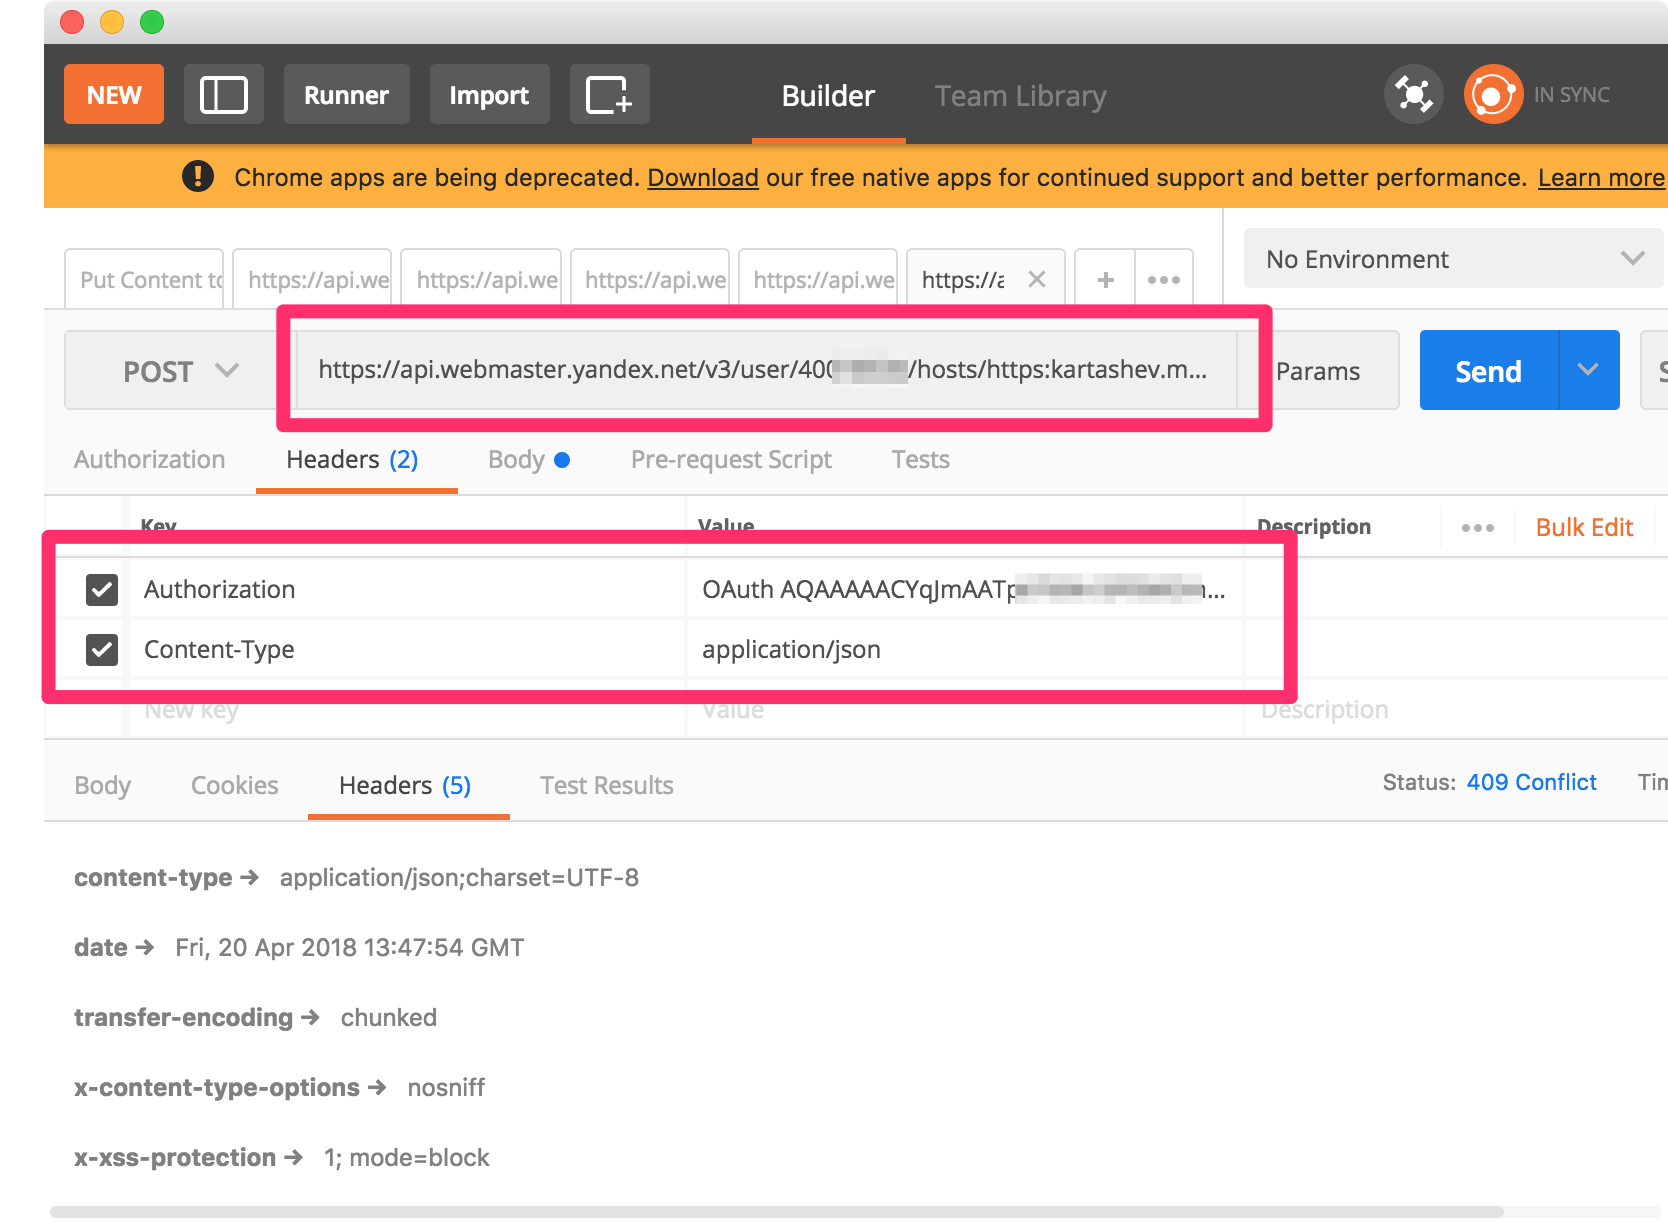Viewport: 1668px width, 1224px height.
Task: Send the request with the Send button
Action: [x=1488, y=370]
